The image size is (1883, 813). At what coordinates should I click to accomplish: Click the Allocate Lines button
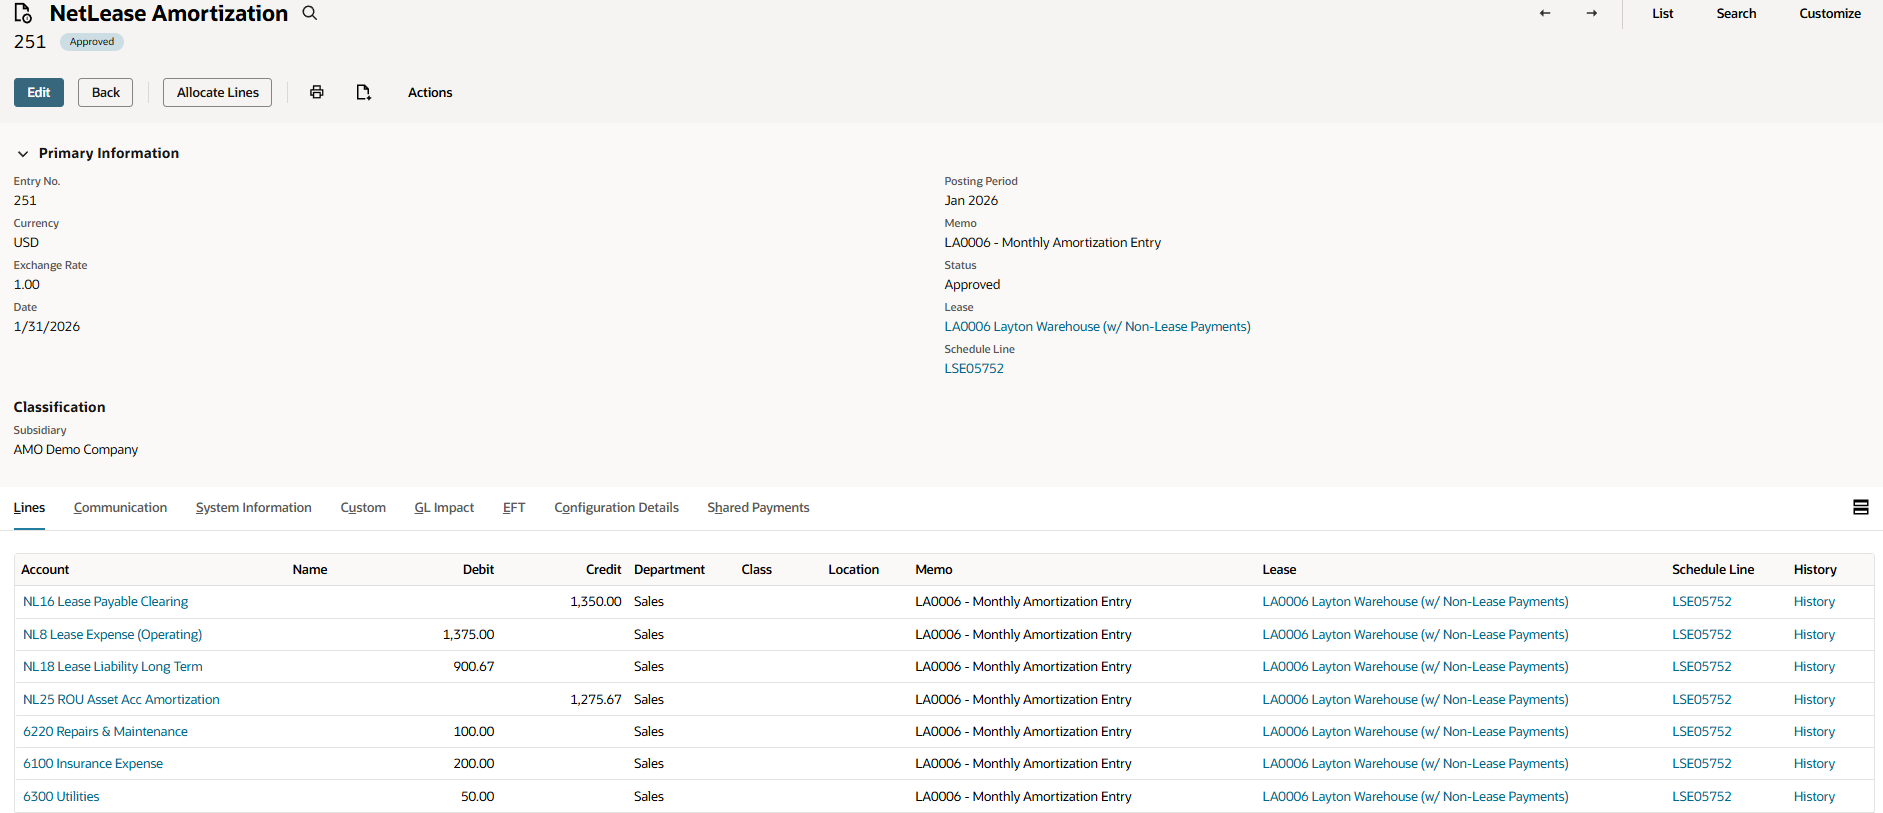[x=217, y=92]
